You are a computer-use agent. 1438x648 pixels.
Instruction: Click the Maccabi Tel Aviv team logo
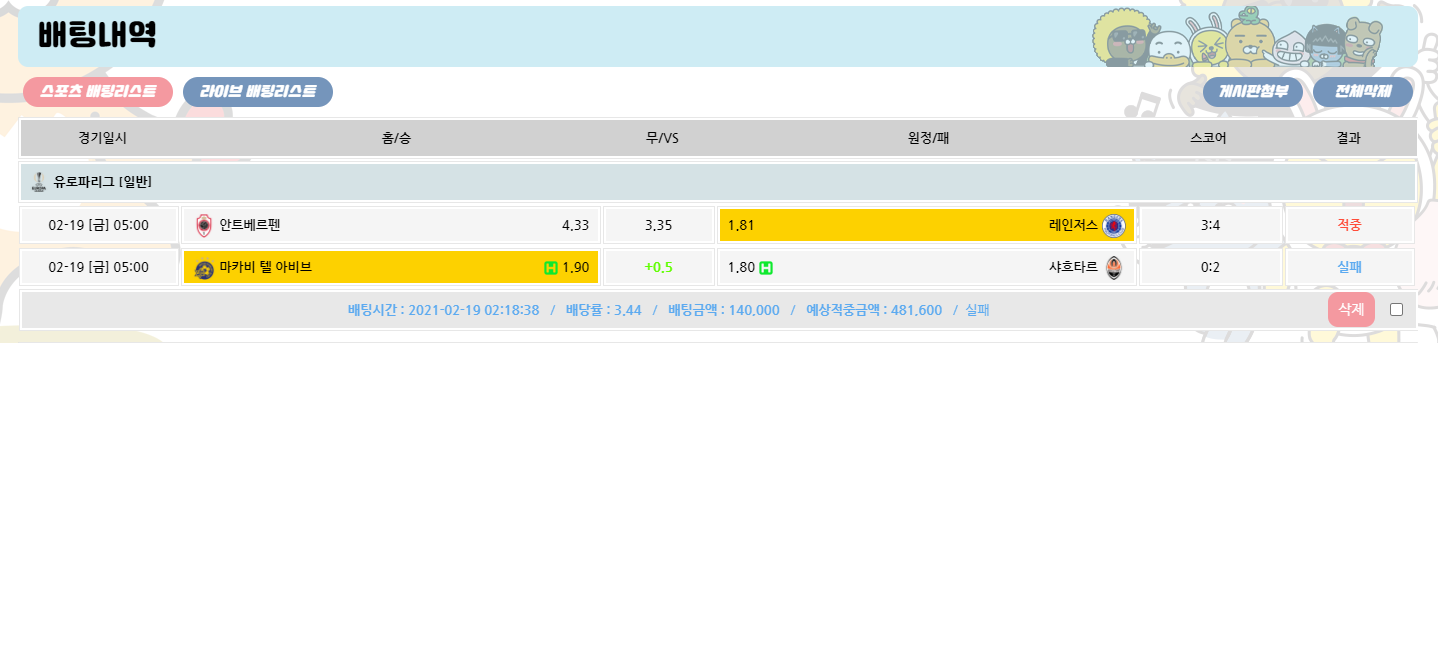click(x=204, y=268)
